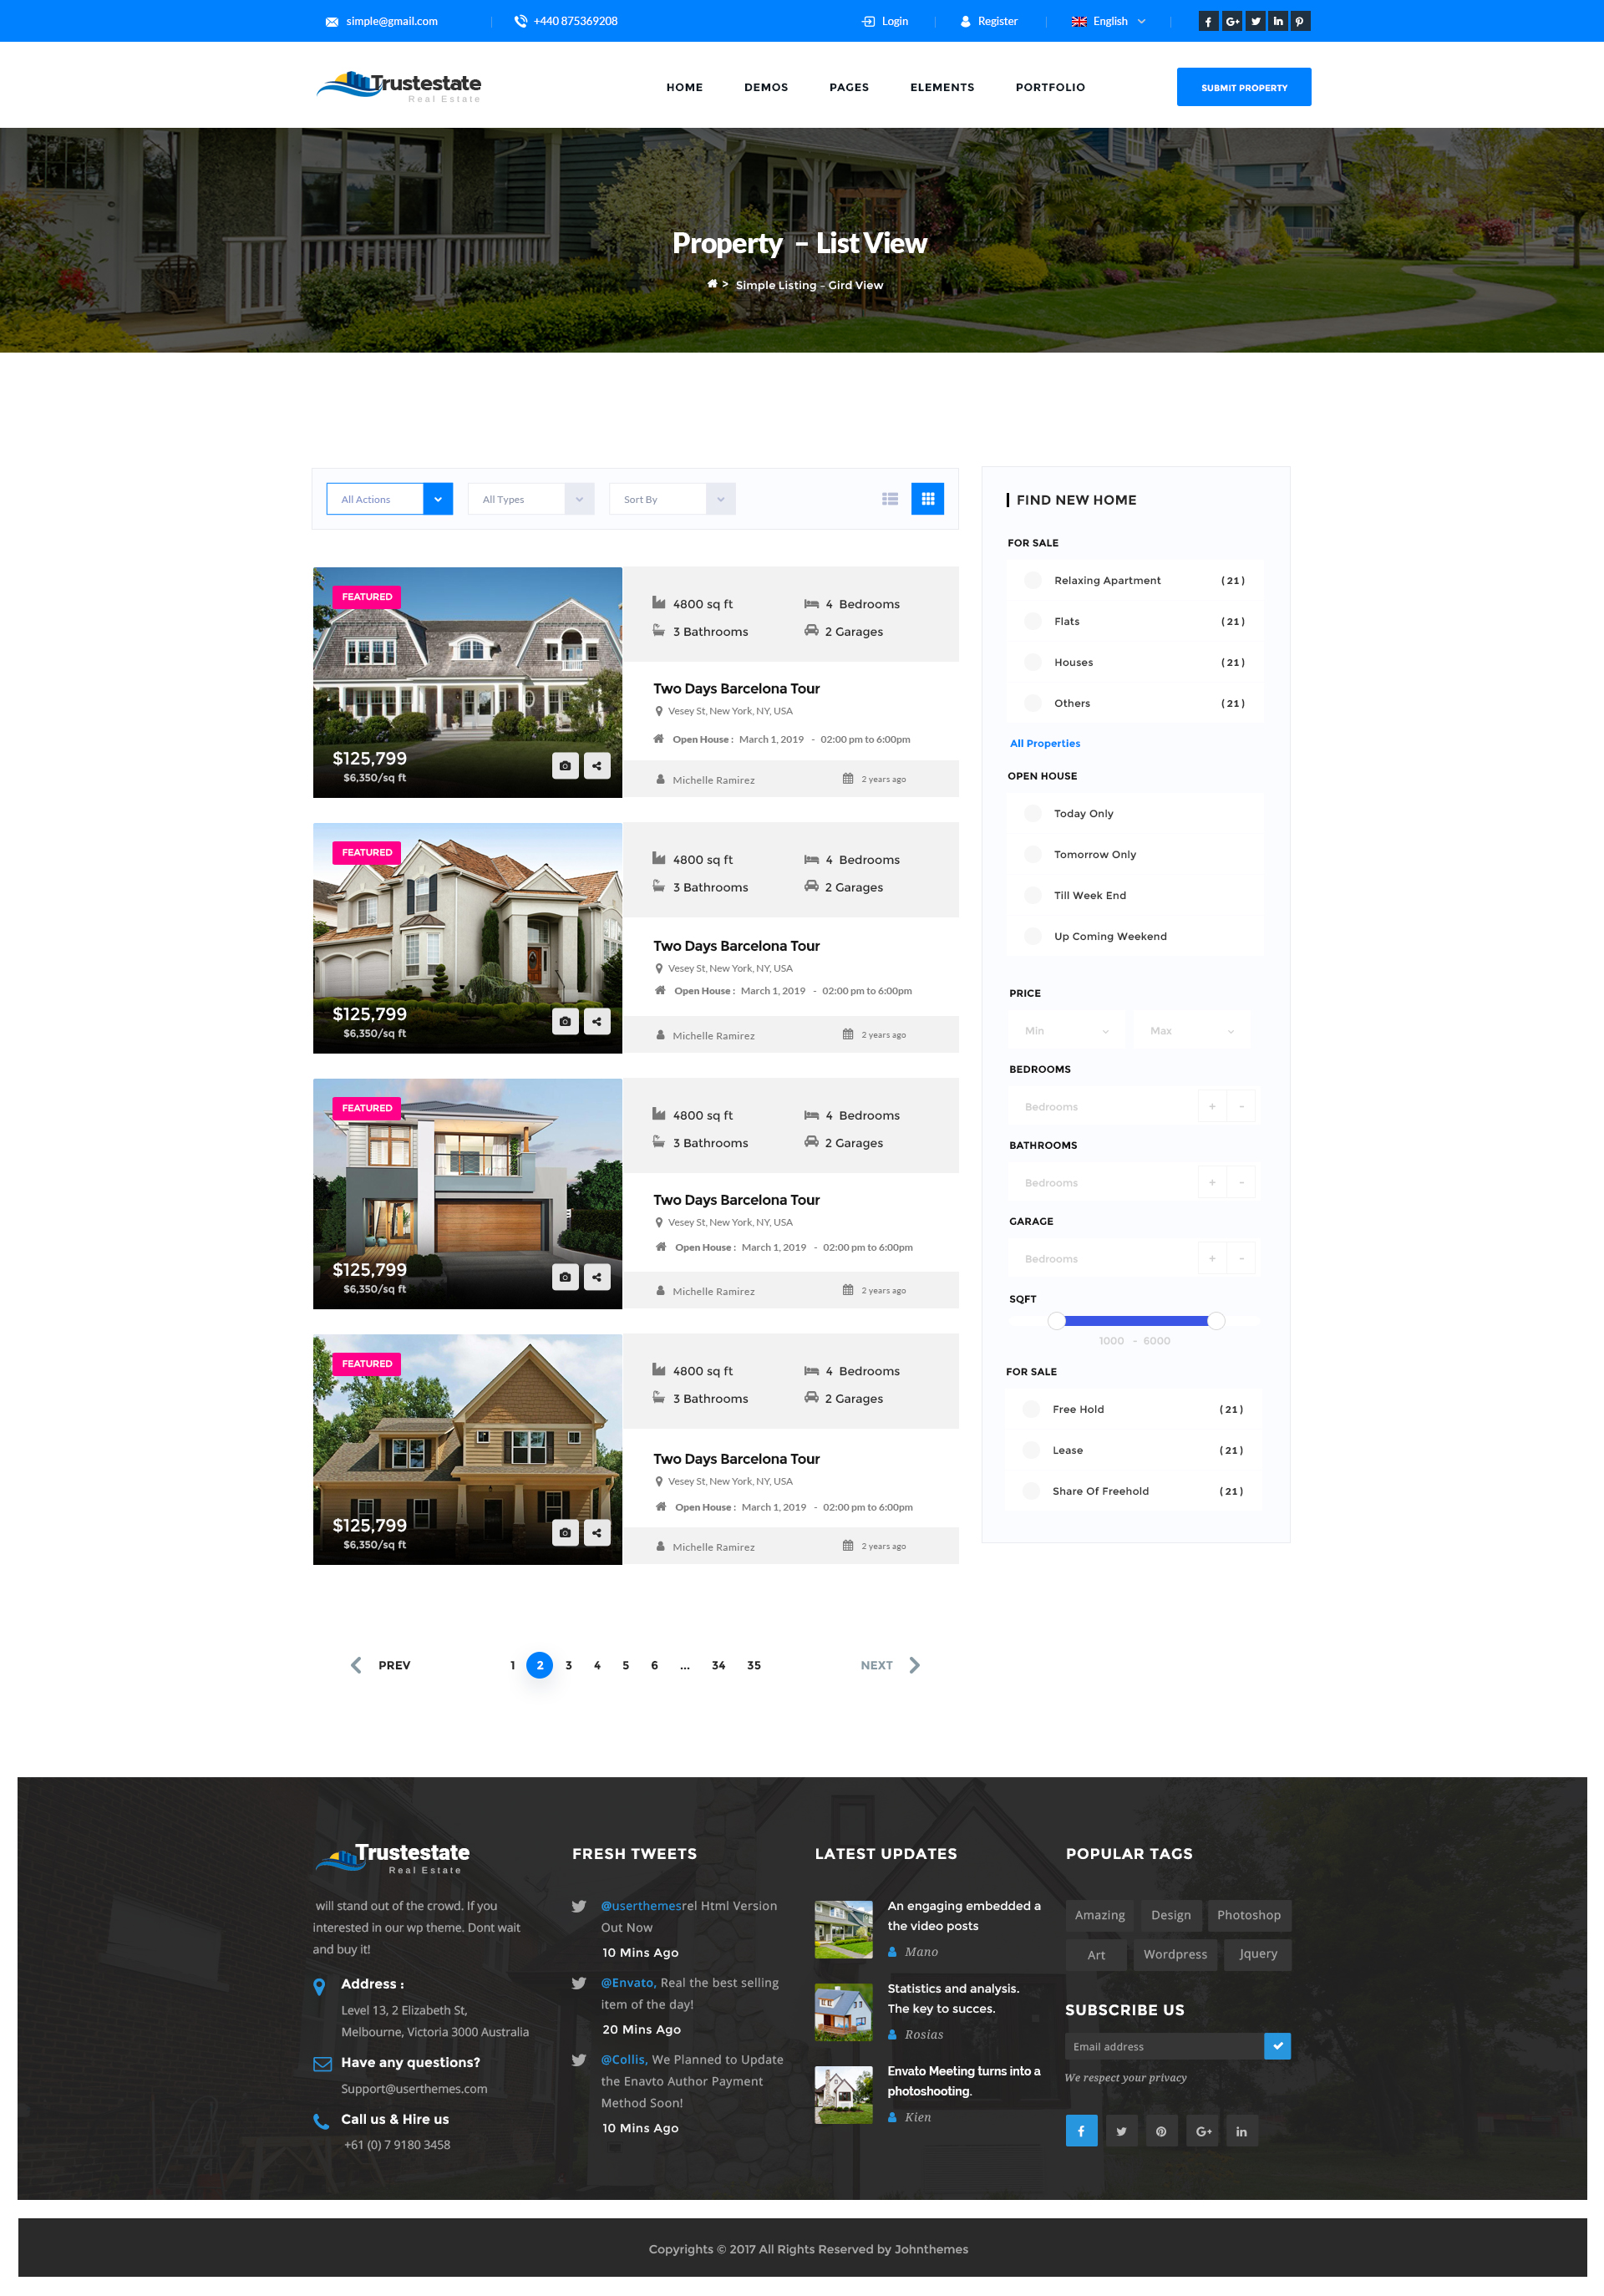The height and width of the screenshot is (2296, 1604).
Task: Click the All Properties link
Action: (x=1044, y=743)
